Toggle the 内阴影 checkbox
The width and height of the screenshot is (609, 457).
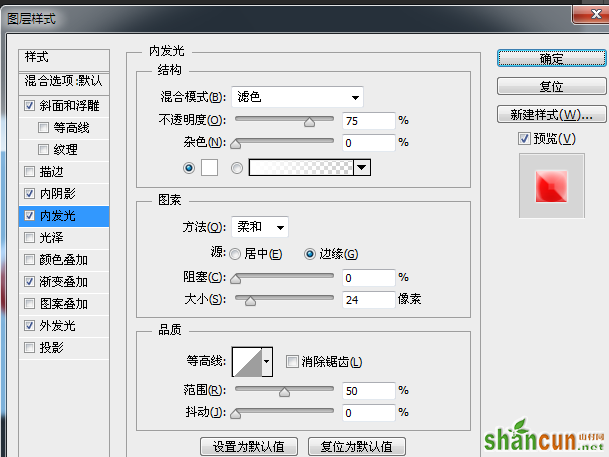click(29, 193)
